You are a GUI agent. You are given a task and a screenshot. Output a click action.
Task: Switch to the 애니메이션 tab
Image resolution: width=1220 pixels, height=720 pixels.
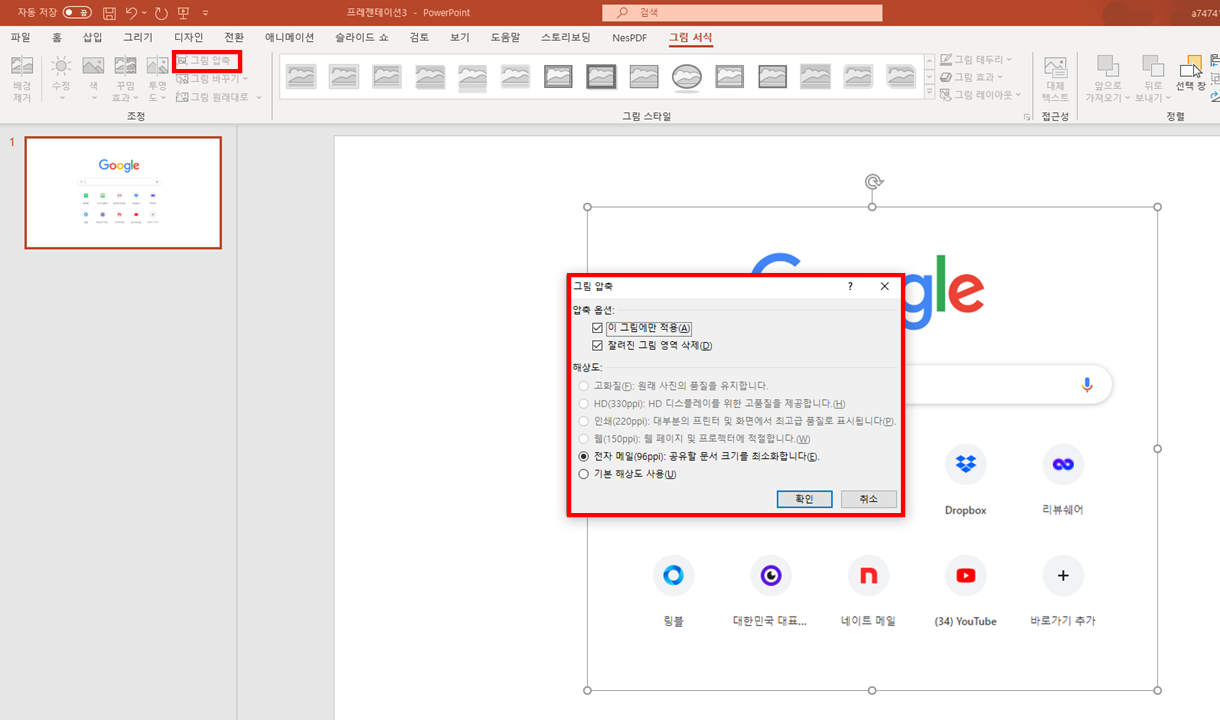point(290,37)
